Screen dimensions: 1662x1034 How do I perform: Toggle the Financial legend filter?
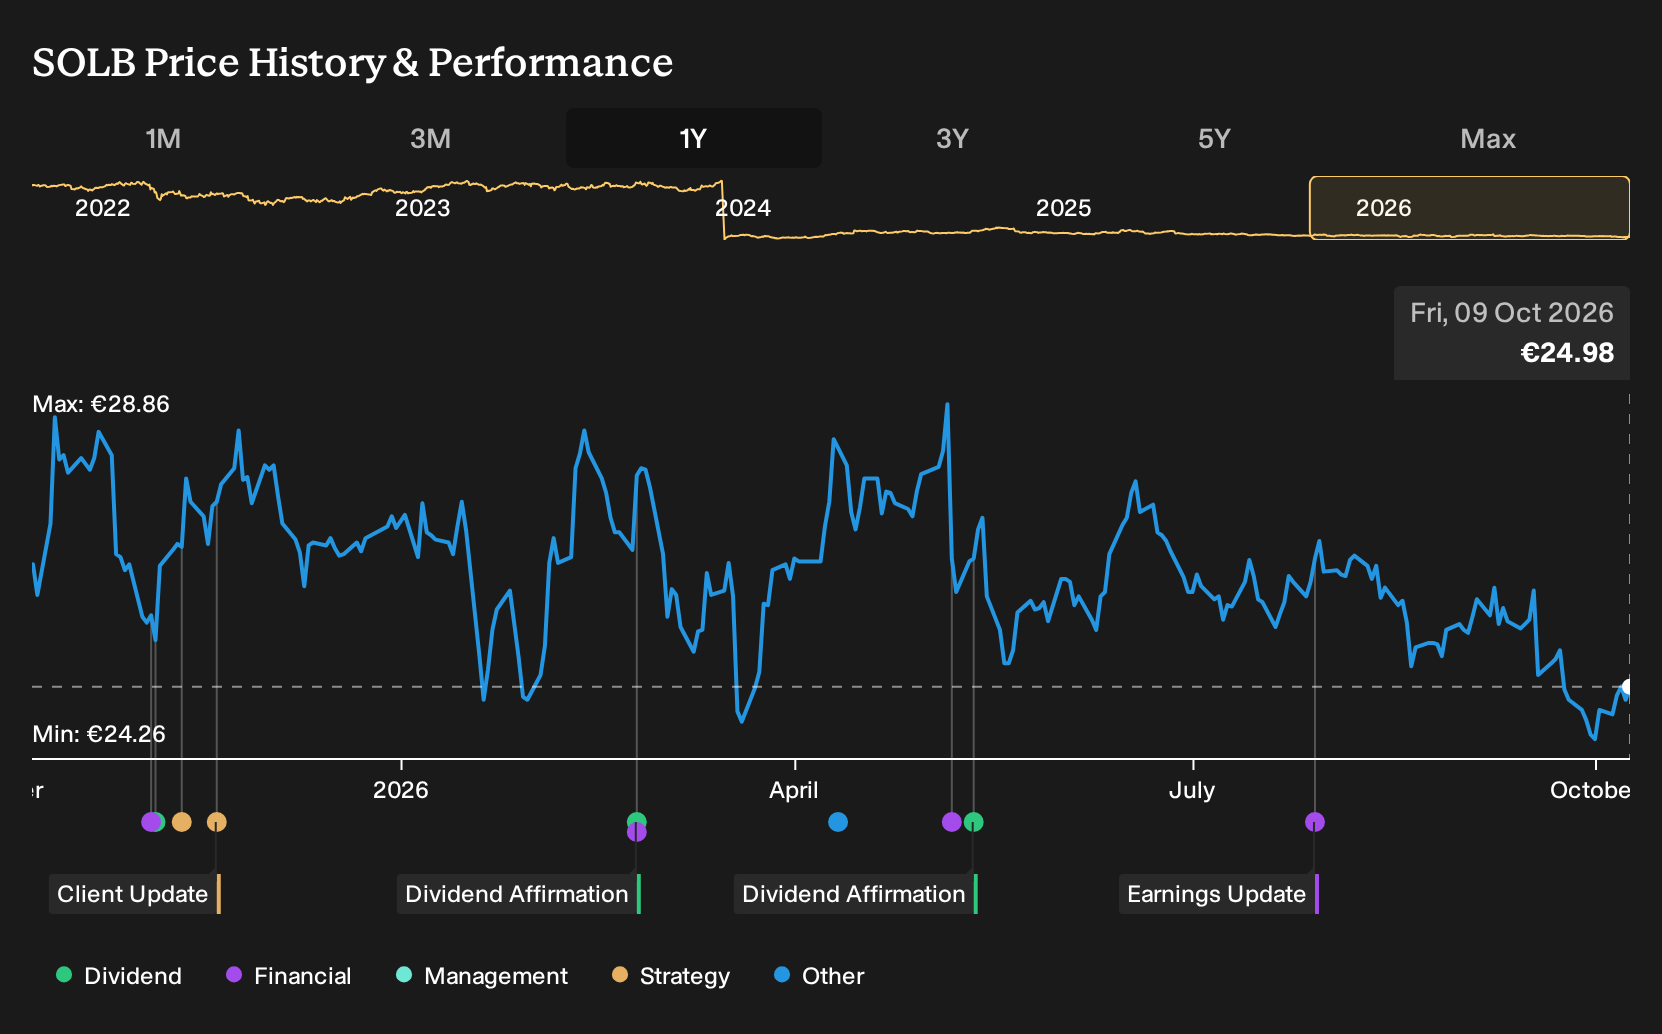click(x=289, y=976)
